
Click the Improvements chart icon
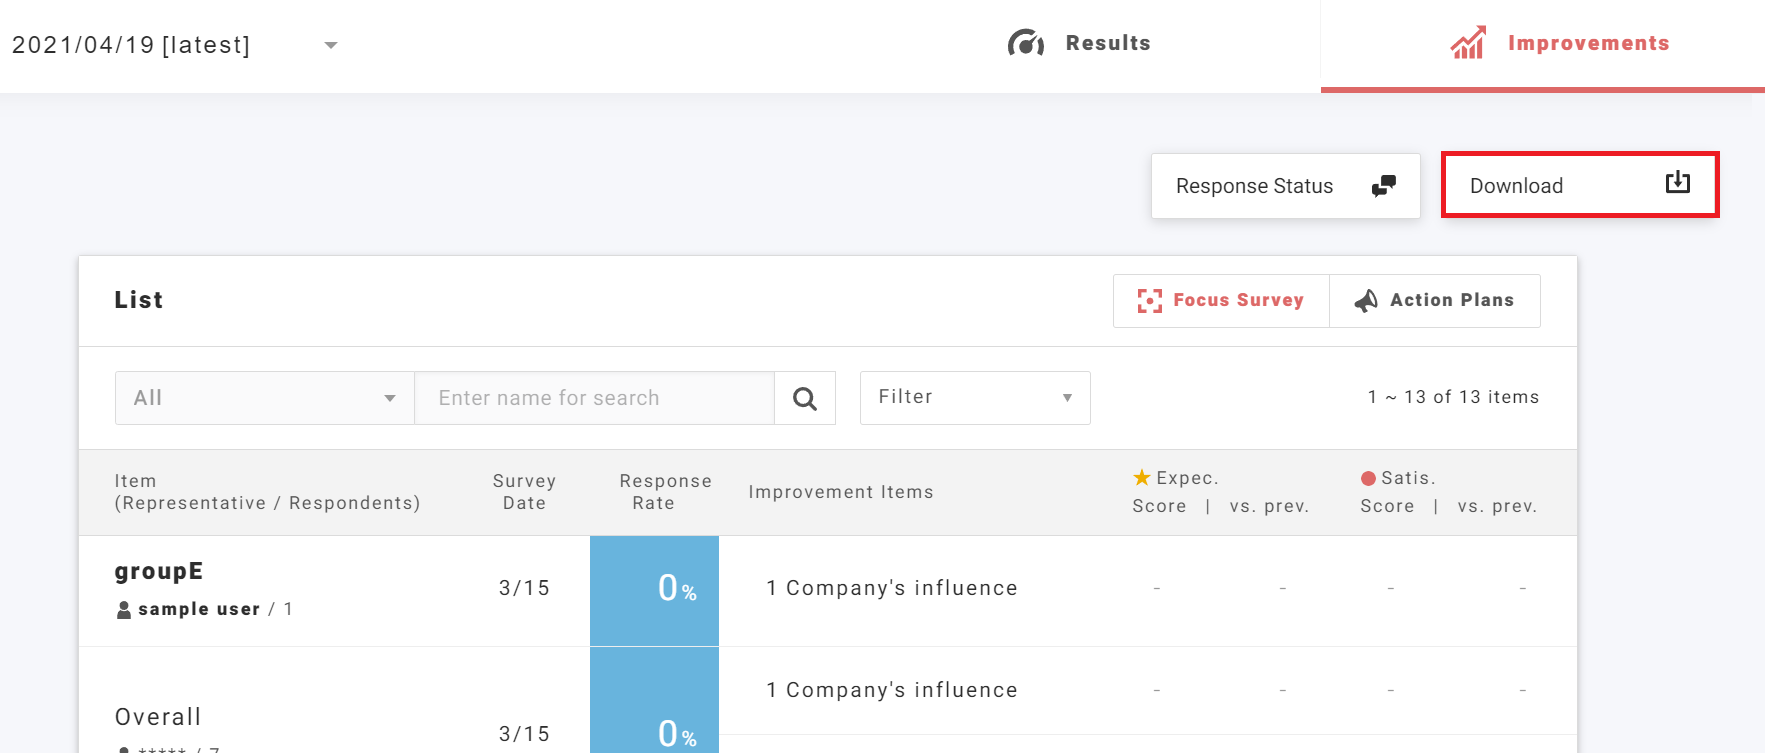click(x=1468, y=43)
